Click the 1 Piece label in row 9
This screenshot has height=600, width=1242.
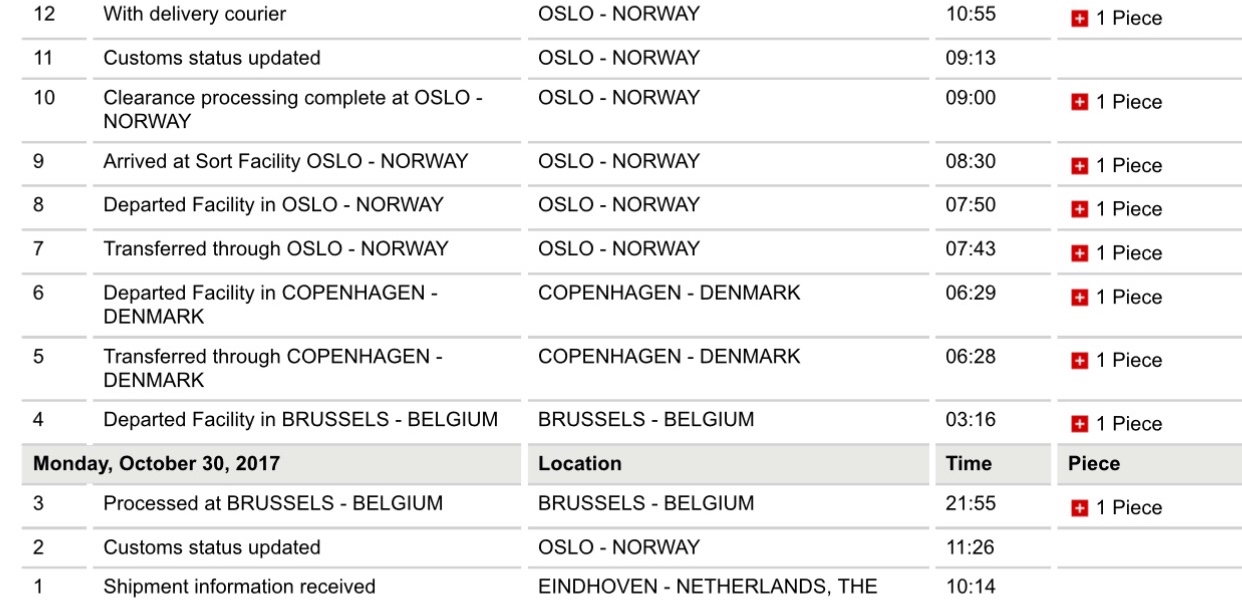click(1129, 166)
